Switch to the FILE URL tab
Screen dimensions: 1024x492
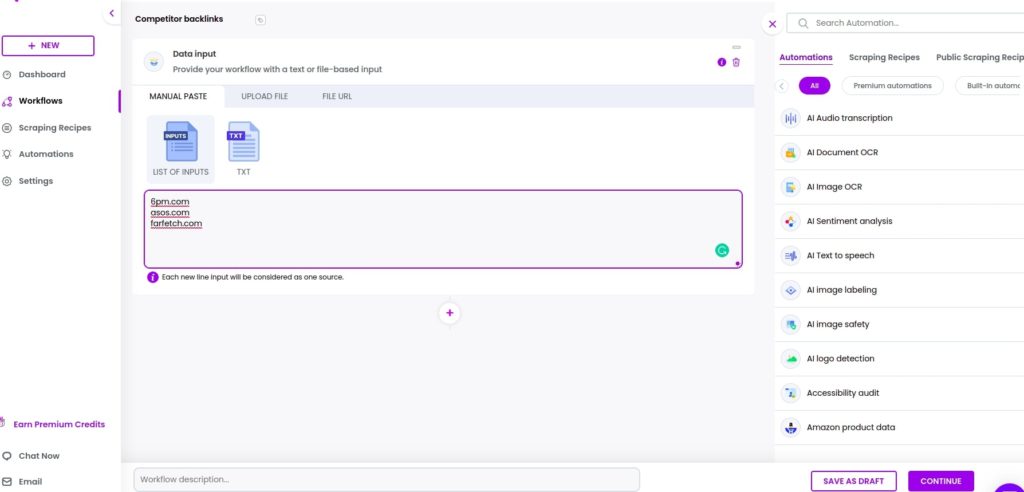point(337,96)
